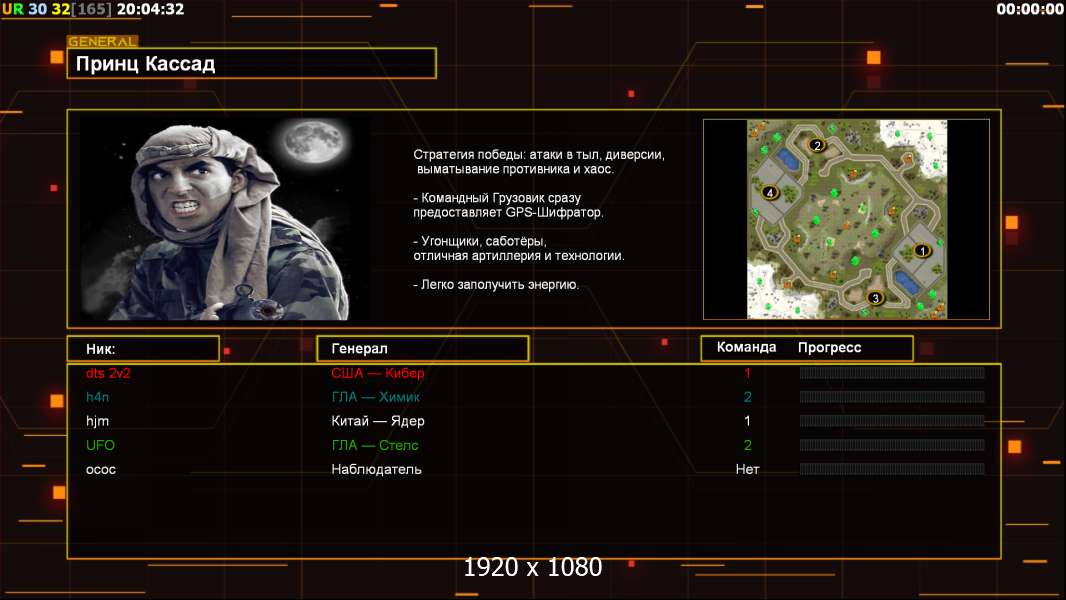Click the progress bar for hjm

pos(892,421)
